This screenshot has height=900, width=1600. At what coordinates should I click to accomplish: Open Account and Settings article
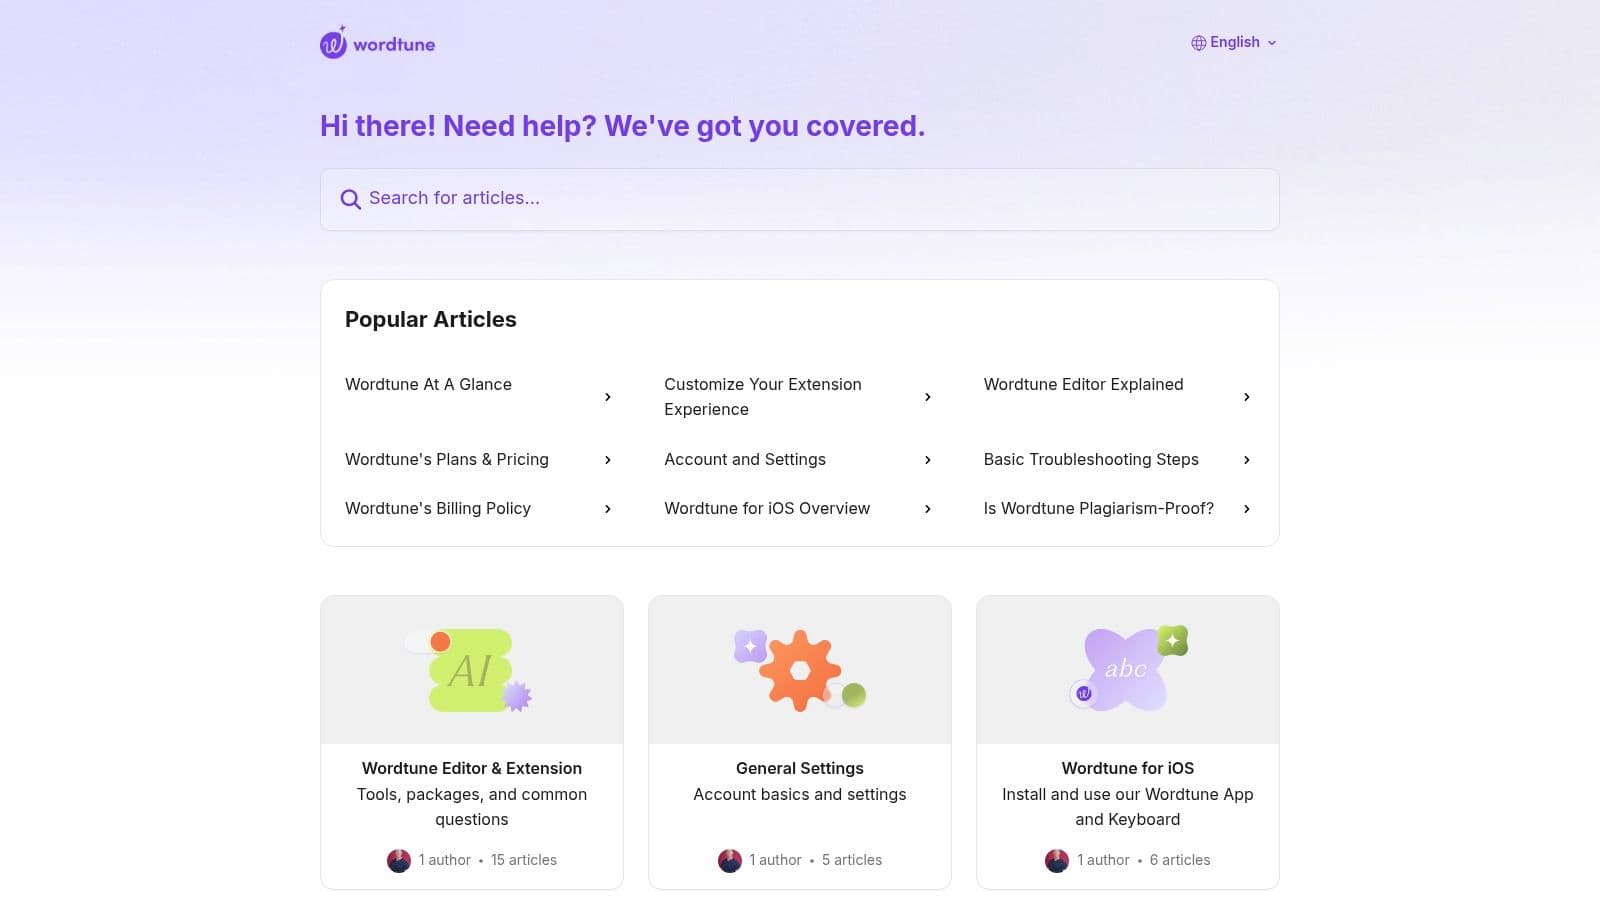click(x=745, y=459)
